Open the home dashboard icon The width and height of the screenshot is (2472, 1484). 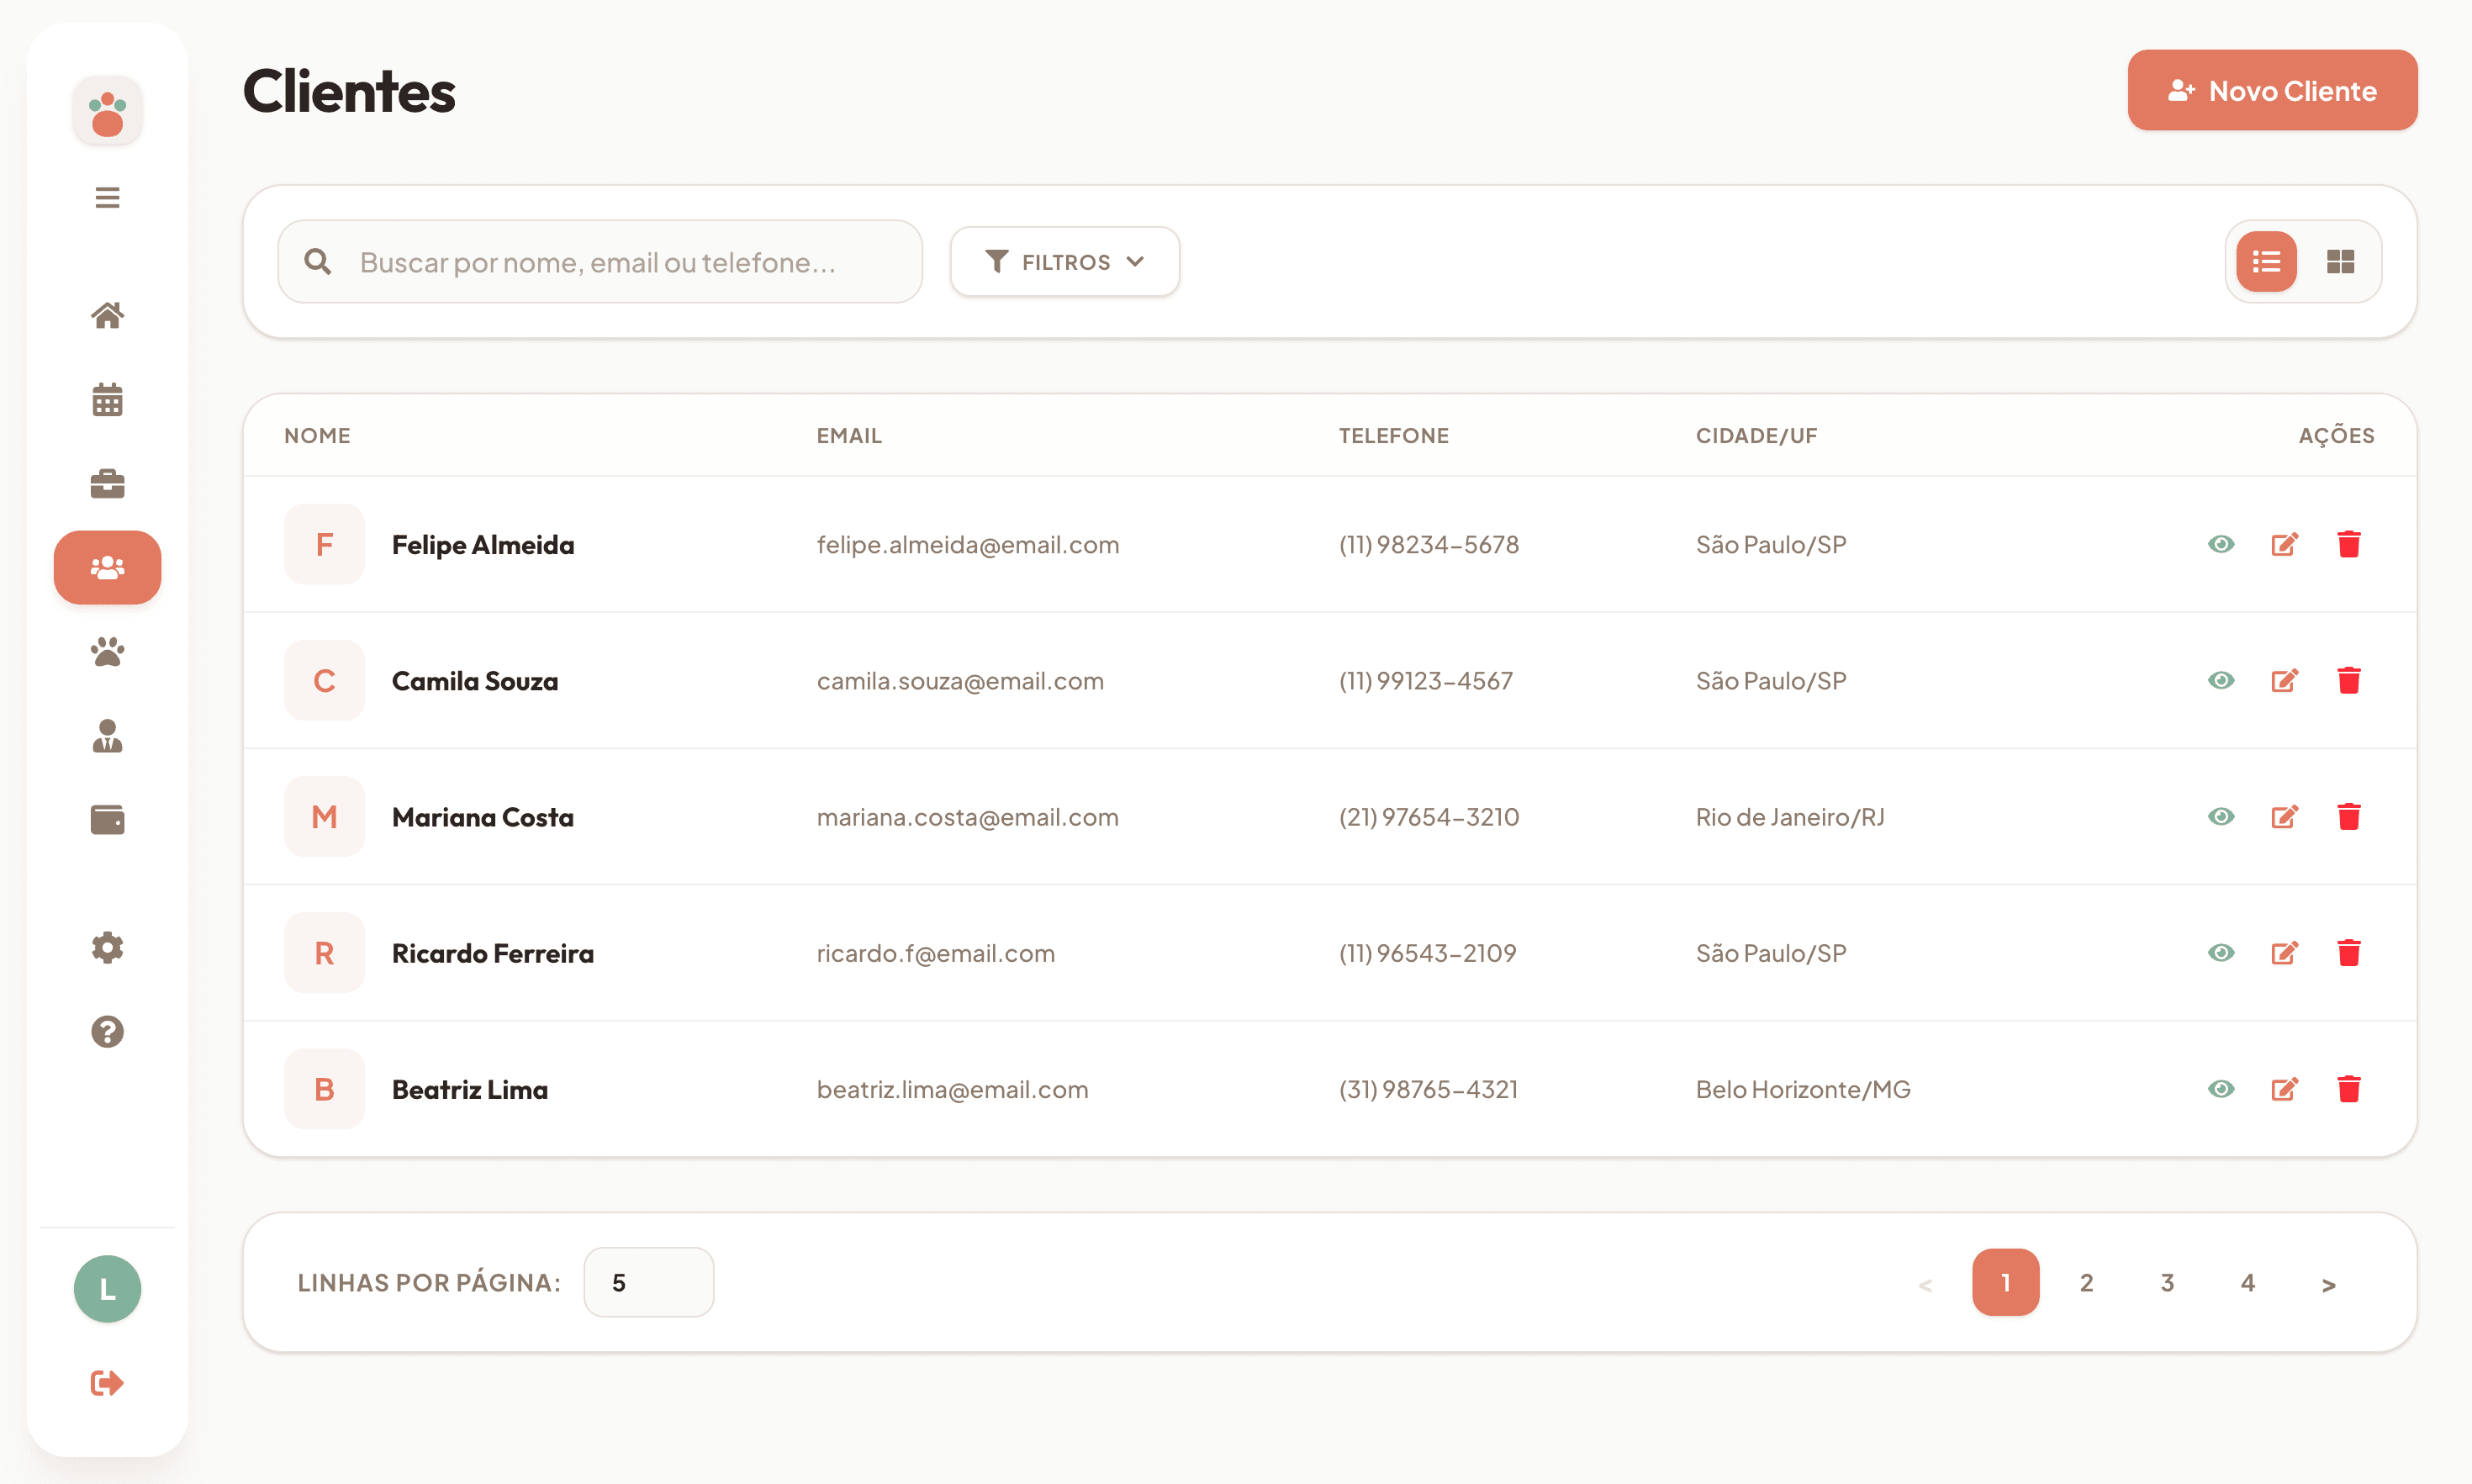[x=107, y=315]
